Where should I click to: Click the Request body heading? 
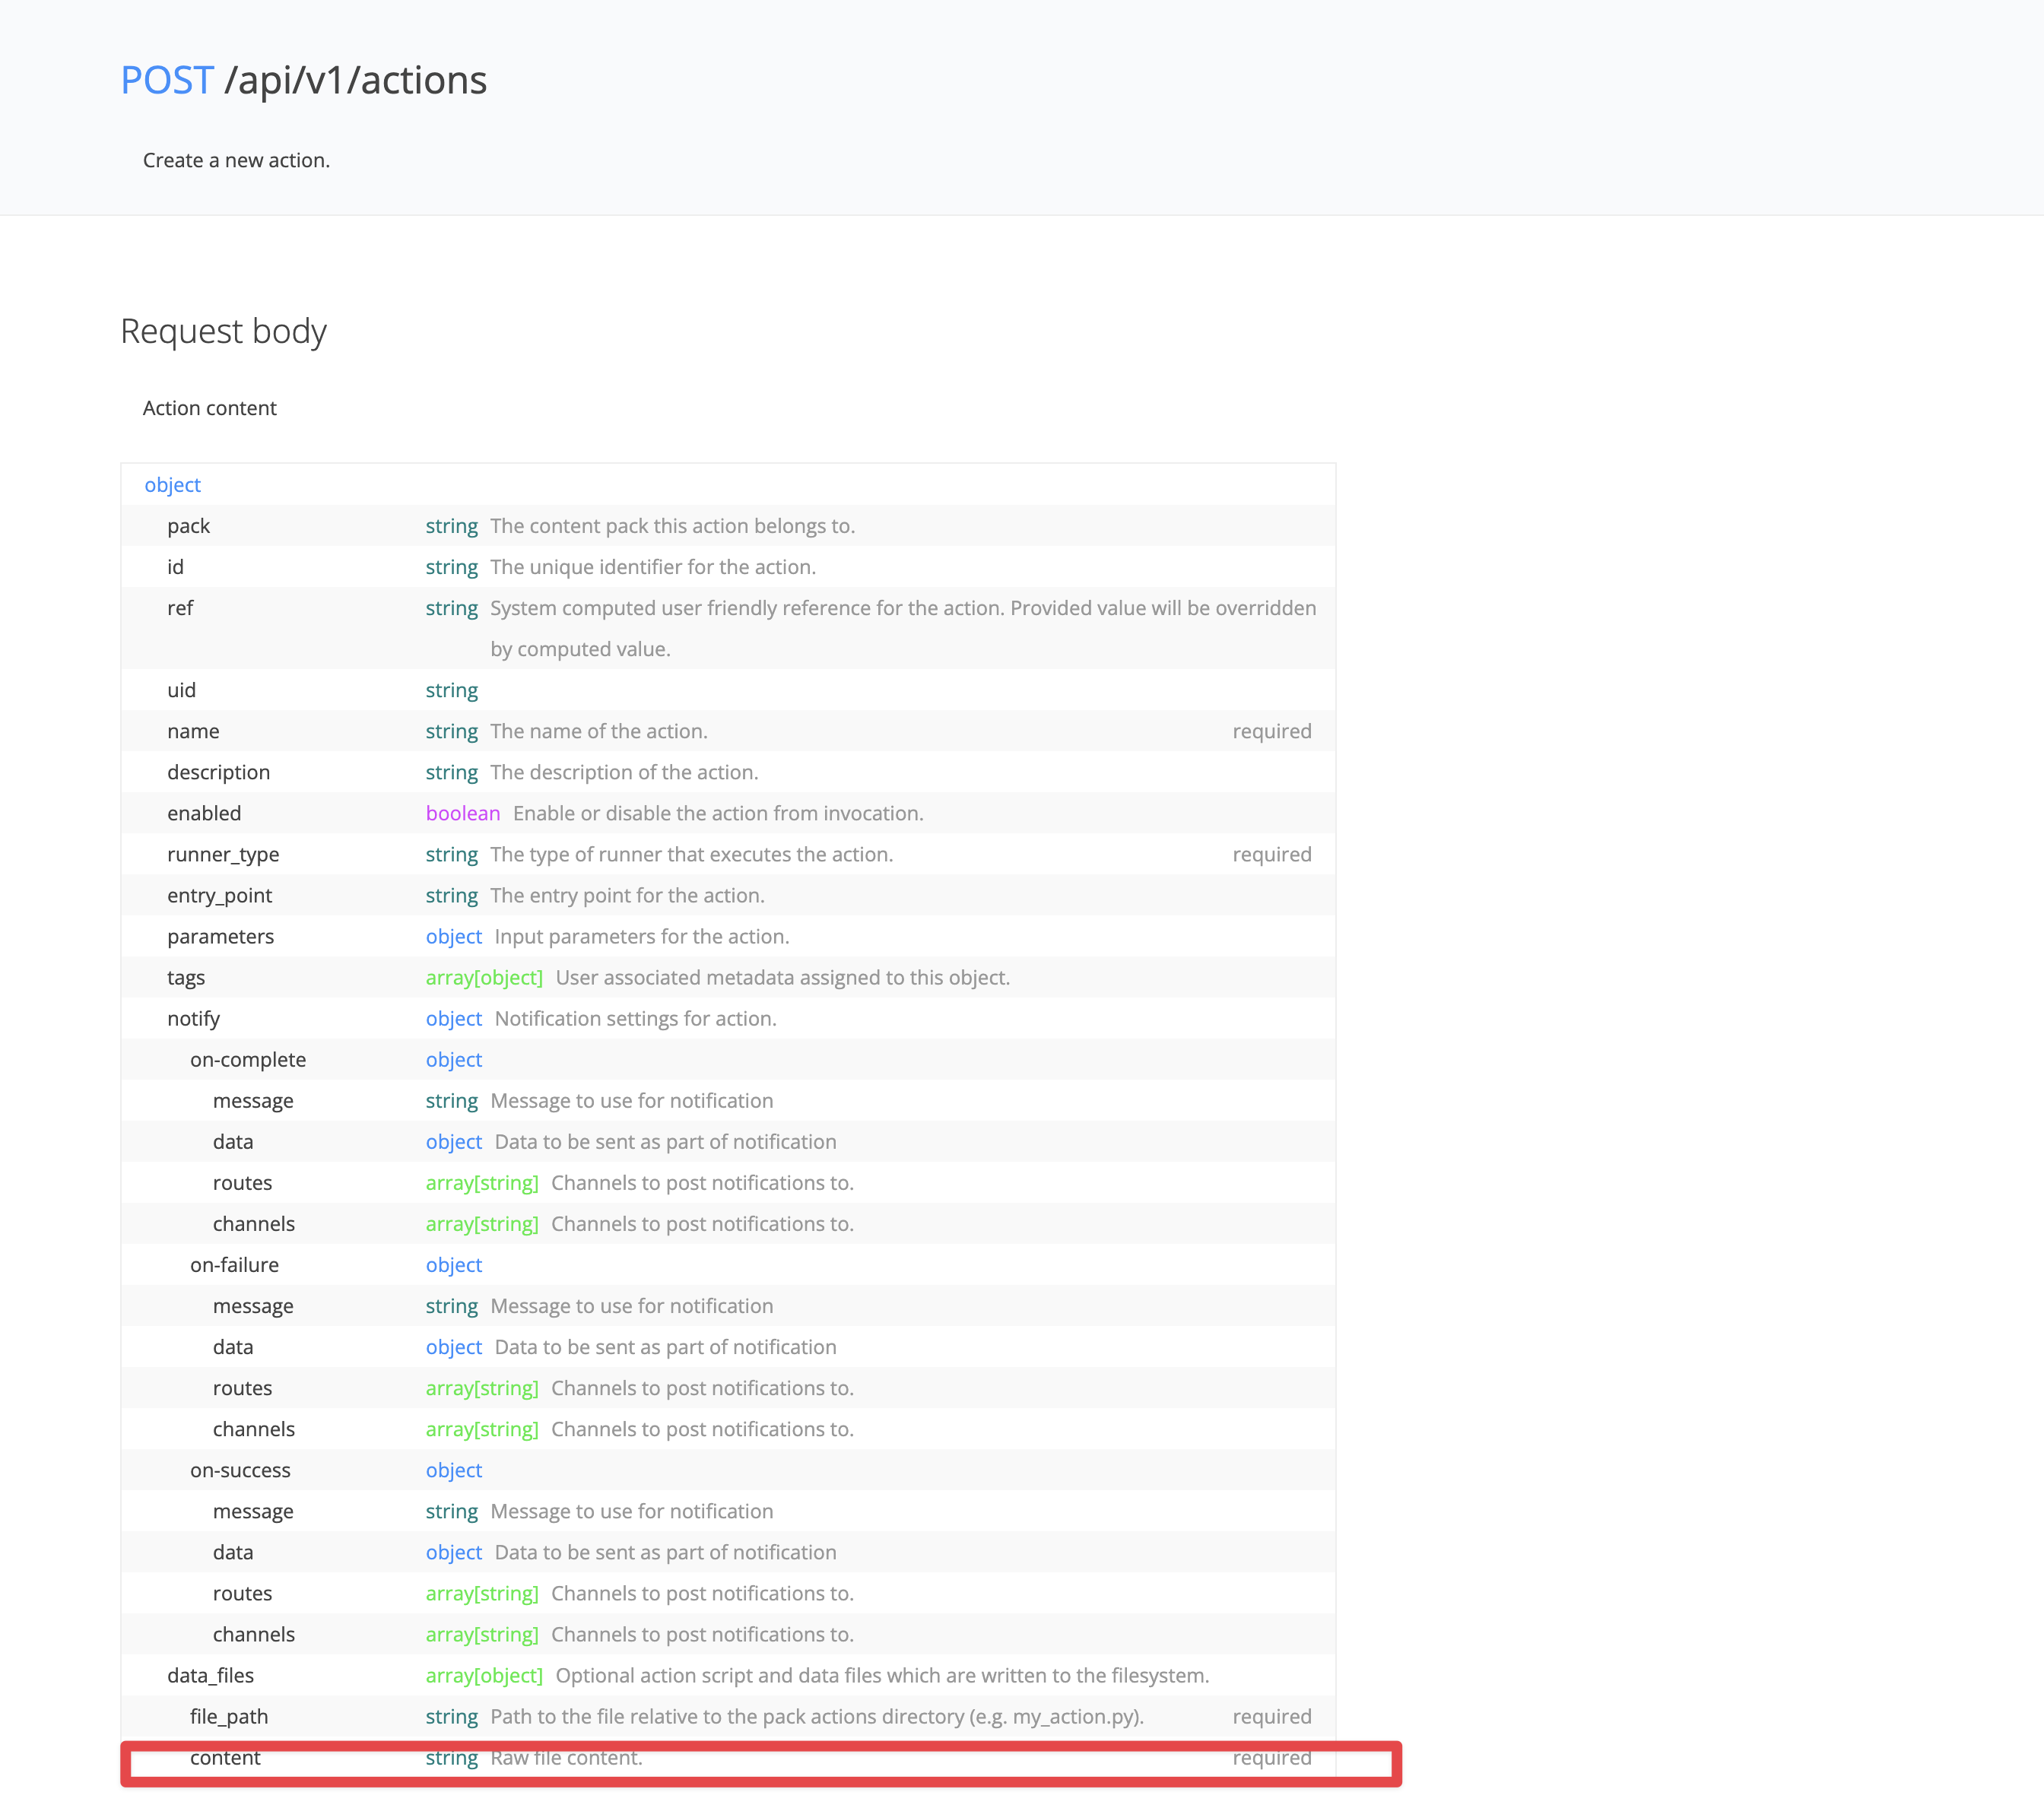223,331
